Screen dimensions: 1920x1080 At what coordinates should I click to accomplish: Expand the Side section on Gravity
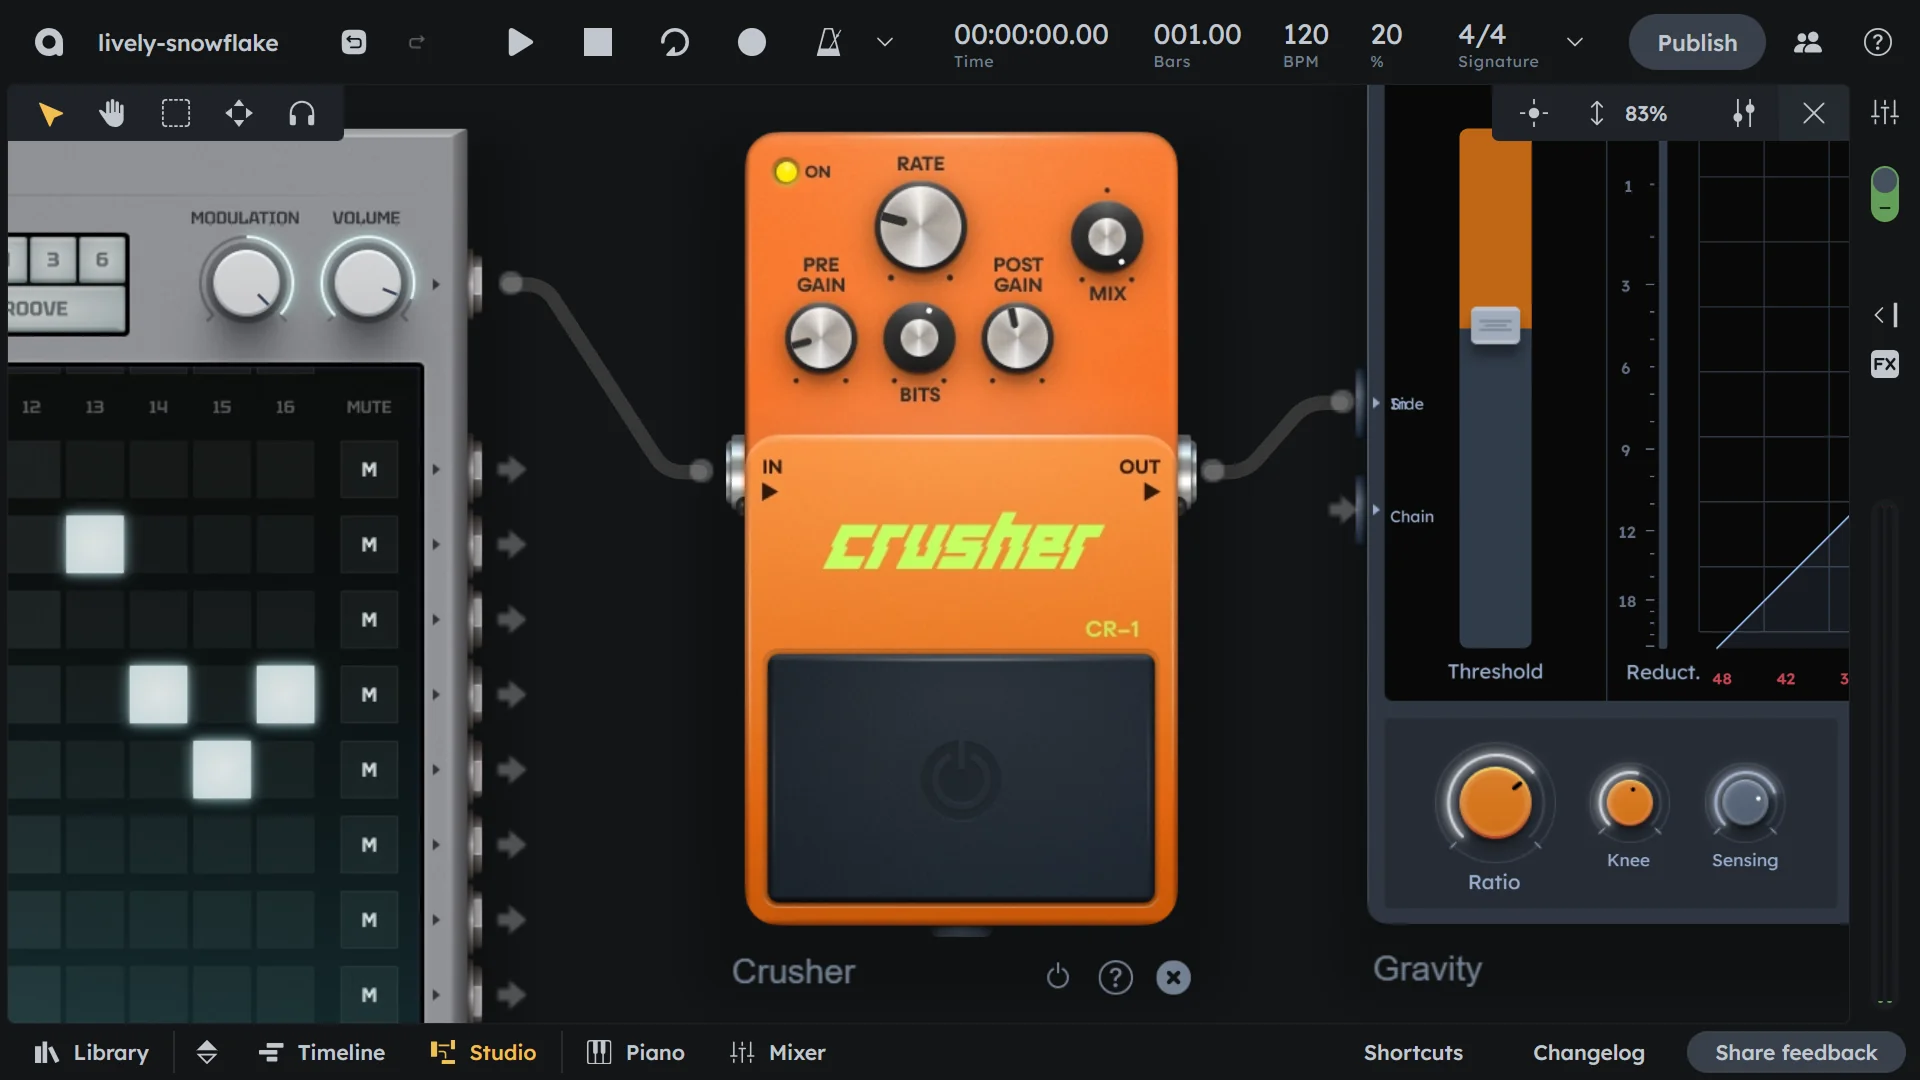1378,403
